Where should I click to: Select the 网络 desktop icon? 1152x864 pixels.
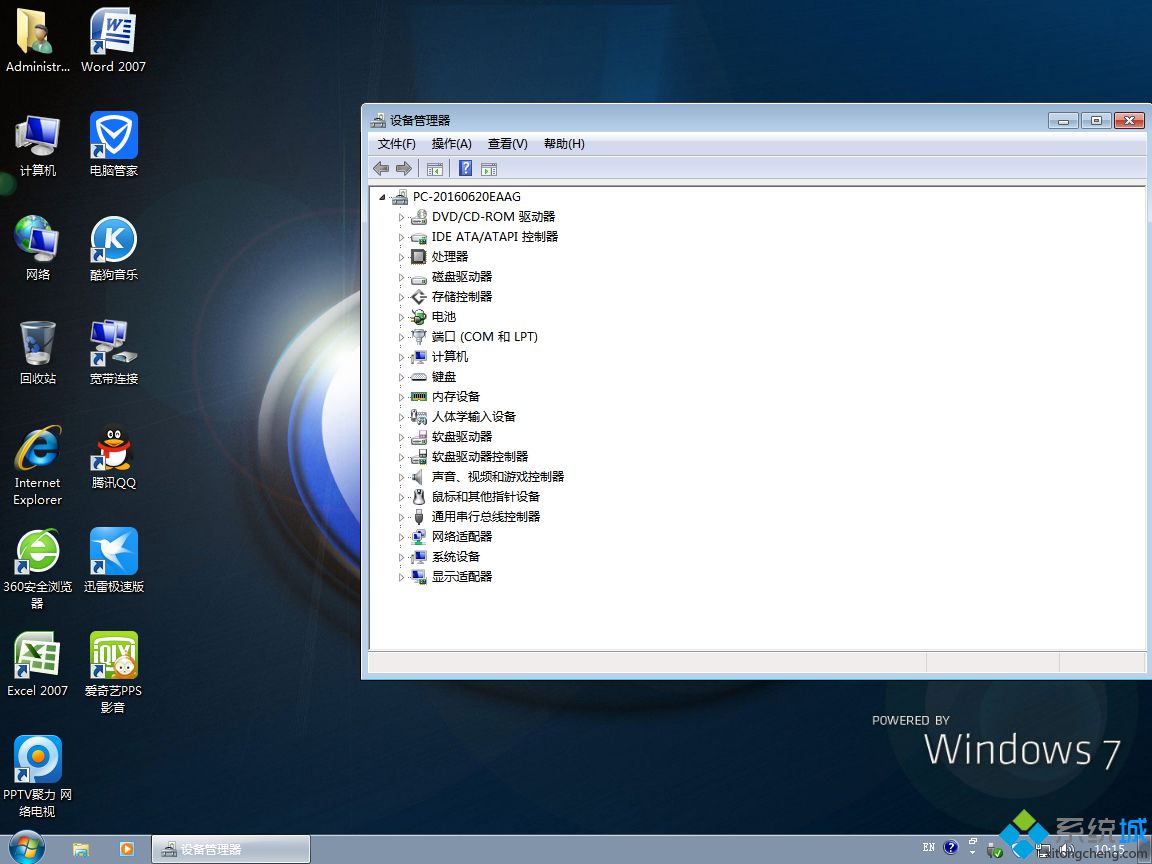[37, 249]
